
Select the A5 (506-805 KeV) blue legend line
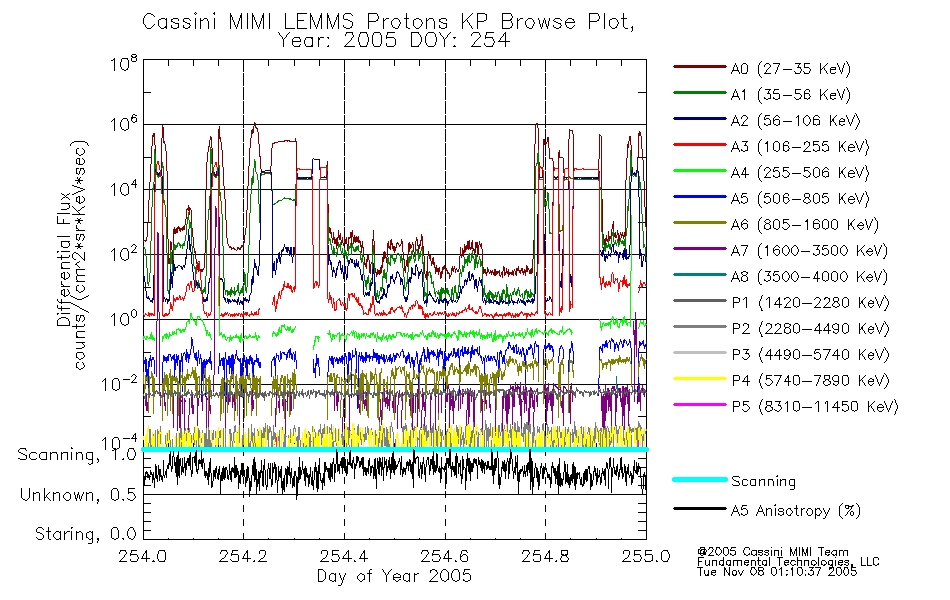pyautogui.click(x=700, y=197)
